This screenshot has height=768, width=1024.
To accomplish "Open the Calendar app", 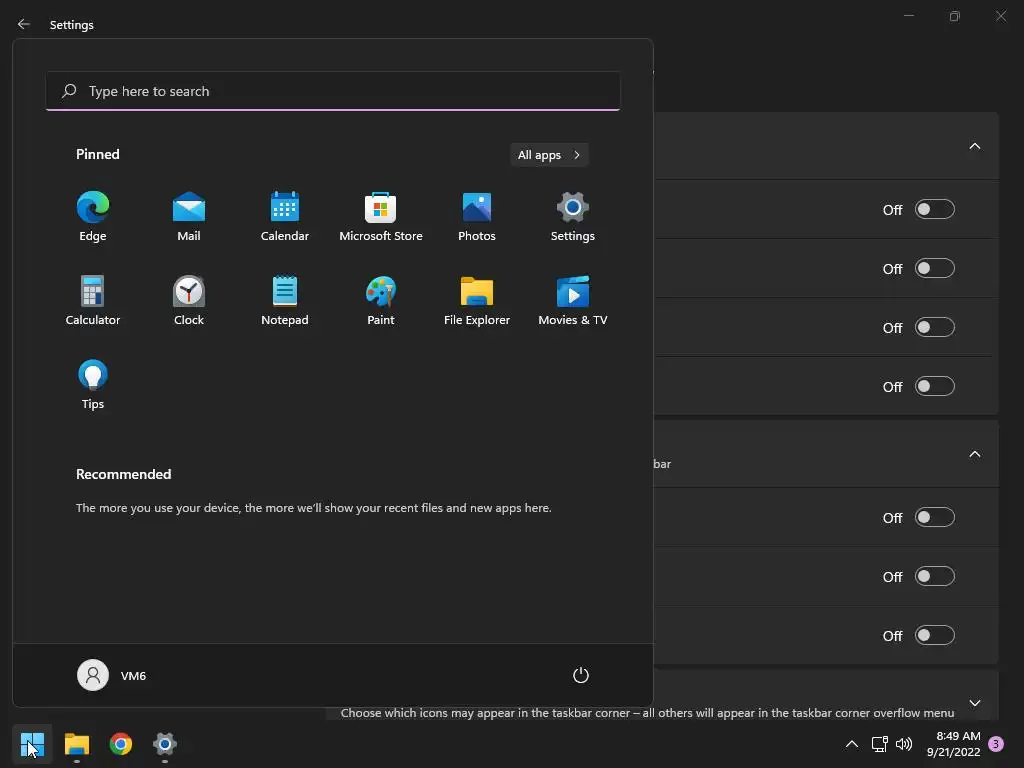I will [x=285, y=217].
